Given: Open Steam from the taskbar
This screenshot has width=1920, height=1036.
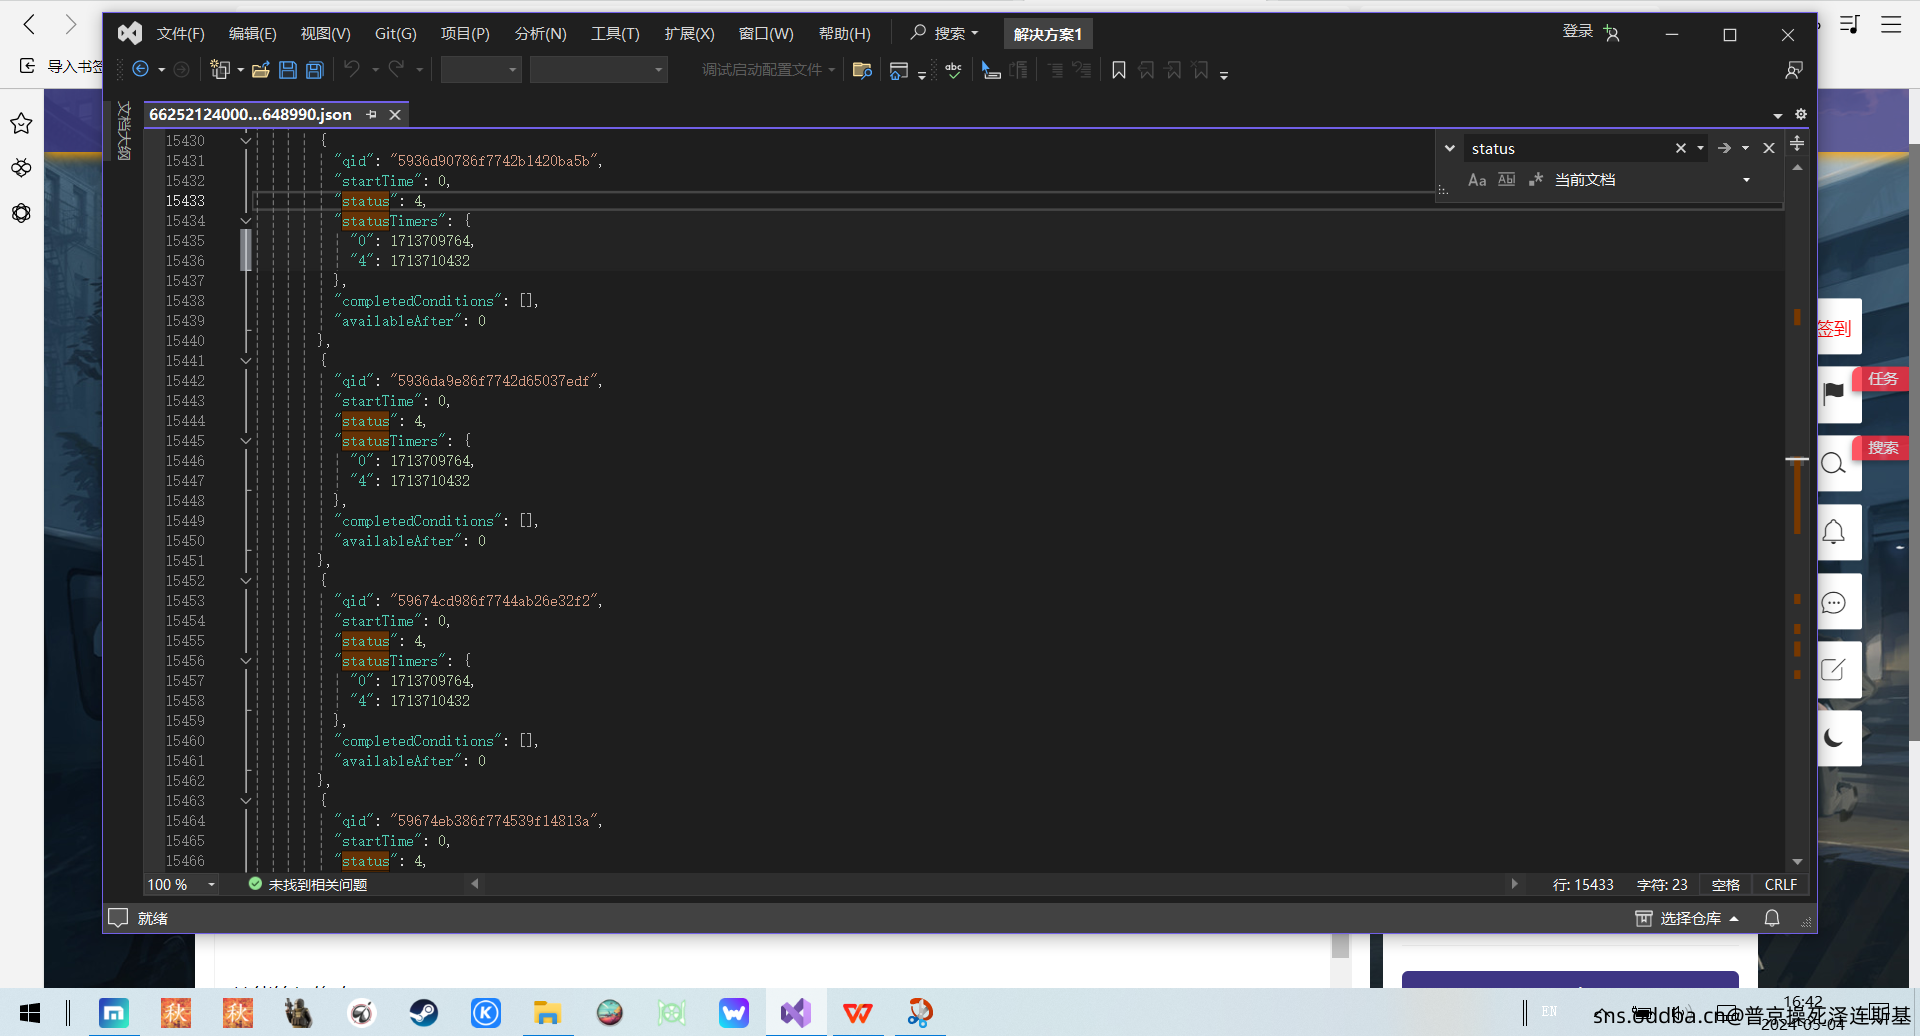Looking at the screenshot, I should click(x=423, y=1013).
